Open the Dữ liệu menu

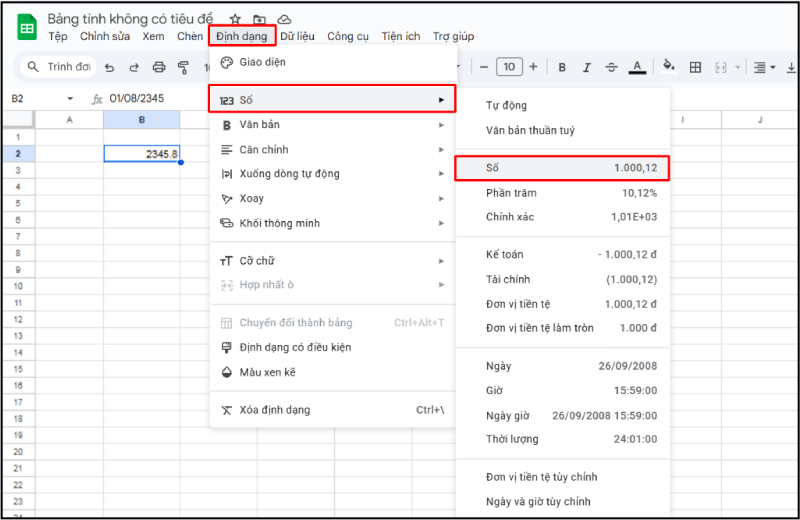297,36
